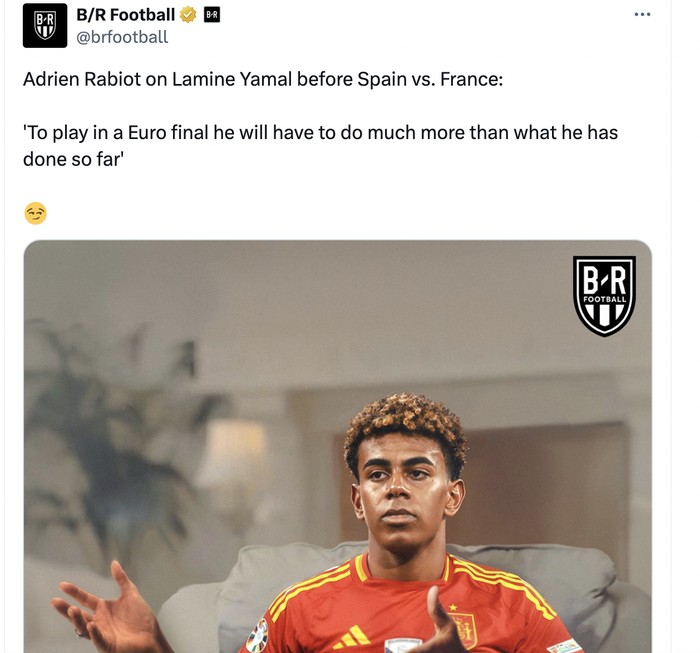This screenshot has height=653, width=700.
Task: Click the 'done so far' text line
Action: [73, 160]
